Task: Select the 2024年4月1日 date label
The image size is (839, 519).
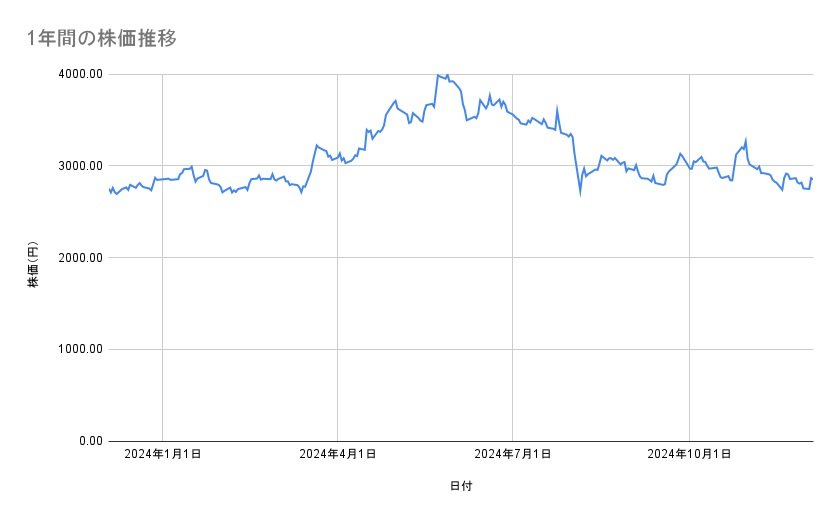Action: point(338,454)
